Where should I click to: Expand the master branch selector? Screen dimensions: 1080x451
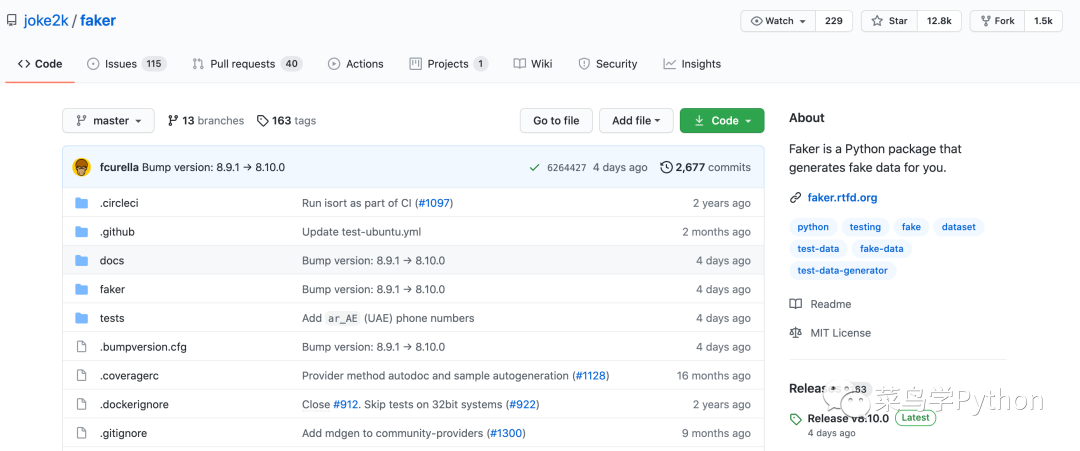pos(108,120)
